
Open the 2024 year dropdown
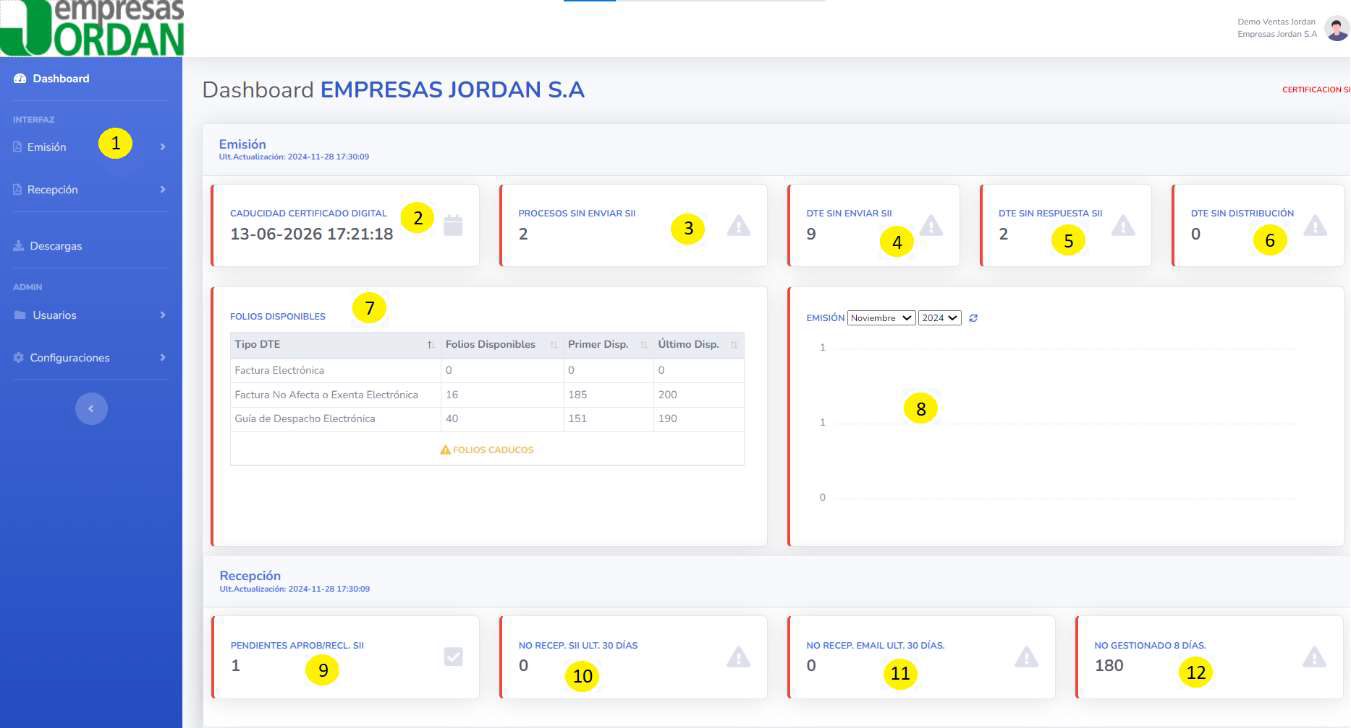tap(940, 317)
